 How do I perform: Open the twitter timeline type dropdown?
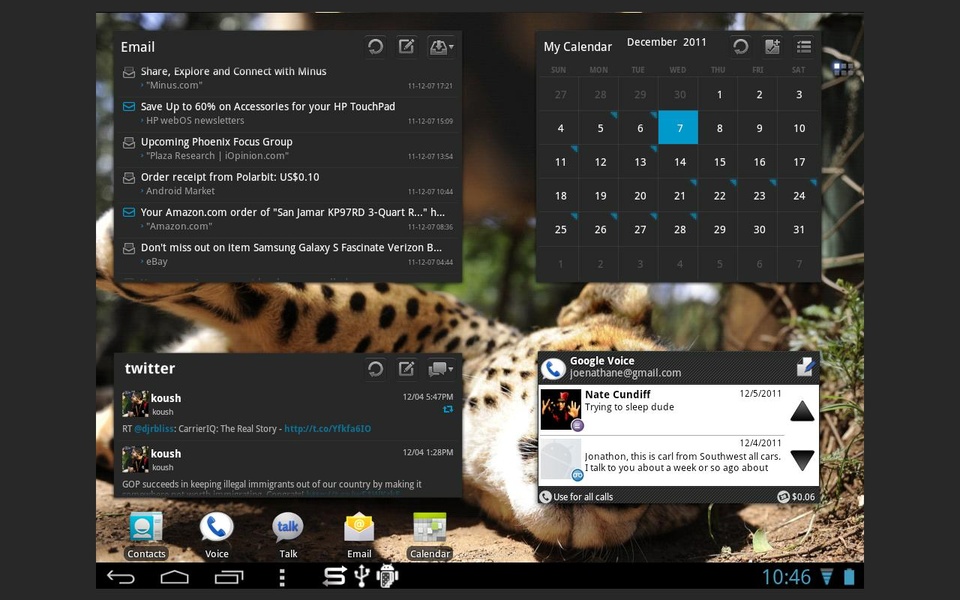tap(441, 369)
